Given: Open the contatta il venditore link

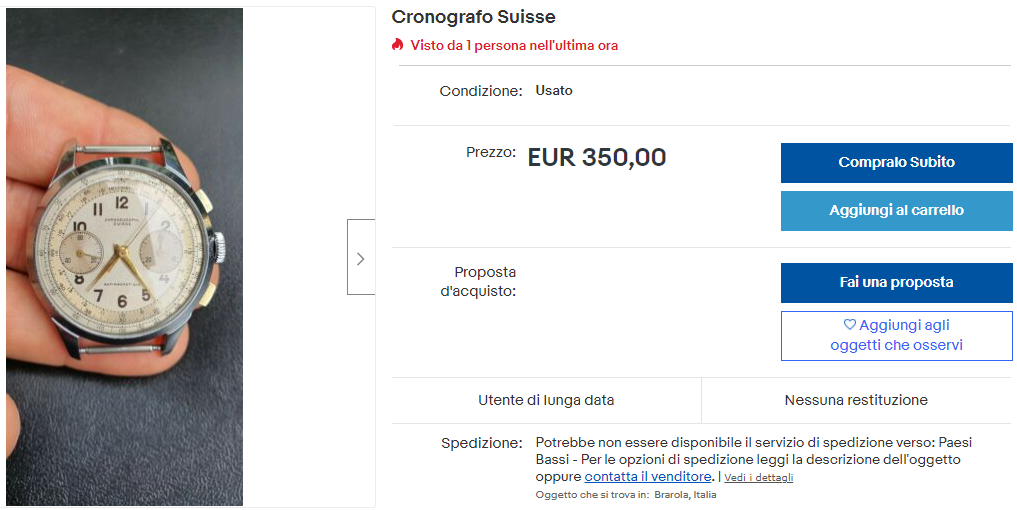Looking at the screenshot, I should click(648, 477).
